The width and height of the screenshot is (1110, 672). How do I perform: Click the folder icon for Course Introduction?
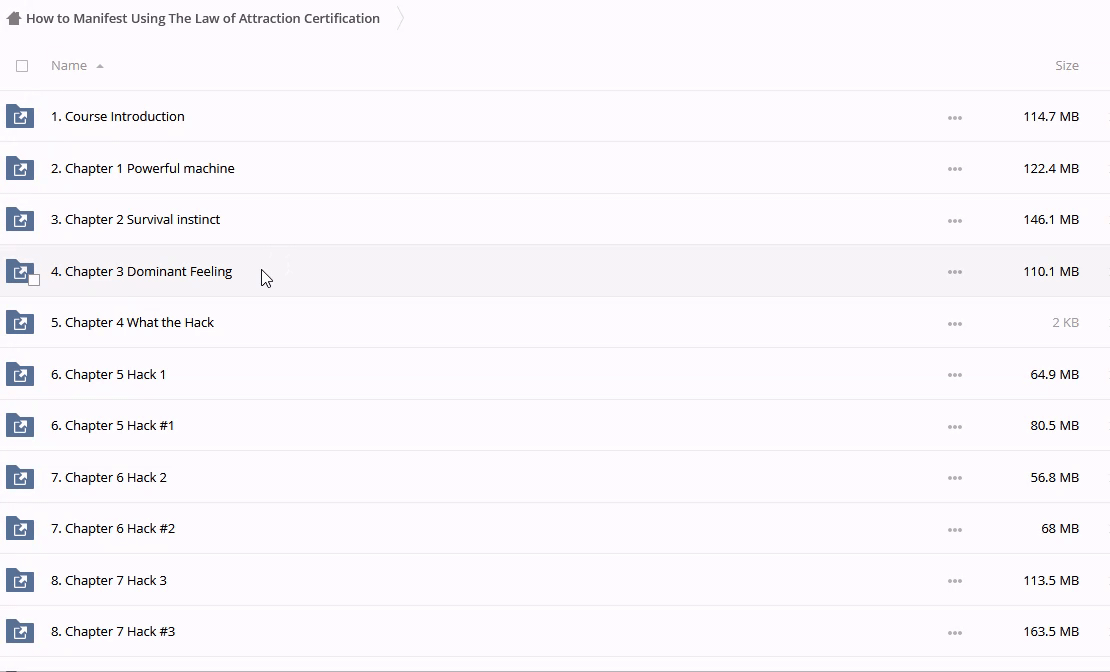click(20, 117)
